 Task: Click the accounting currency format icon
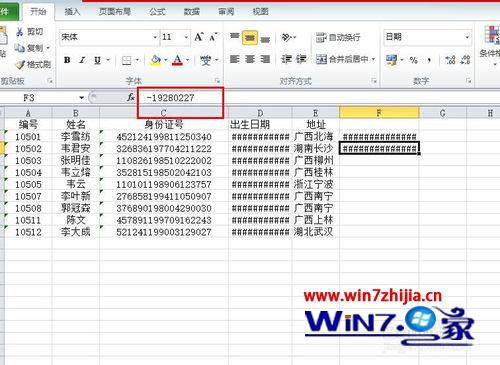click(391, 60)
